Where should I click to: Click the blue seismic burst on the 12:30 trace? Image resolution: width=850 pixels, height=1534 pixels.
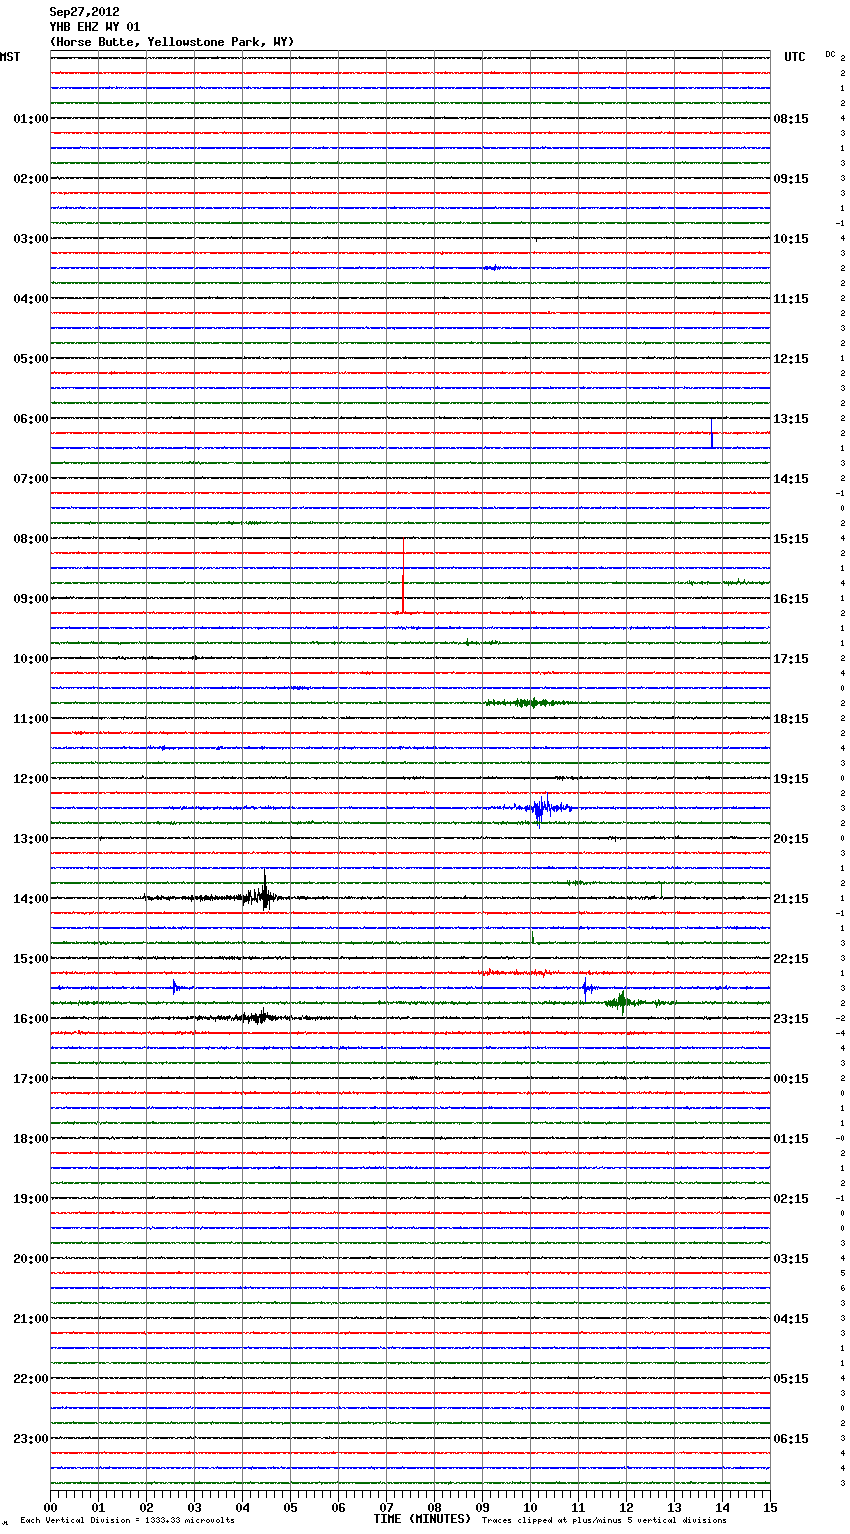541,808
